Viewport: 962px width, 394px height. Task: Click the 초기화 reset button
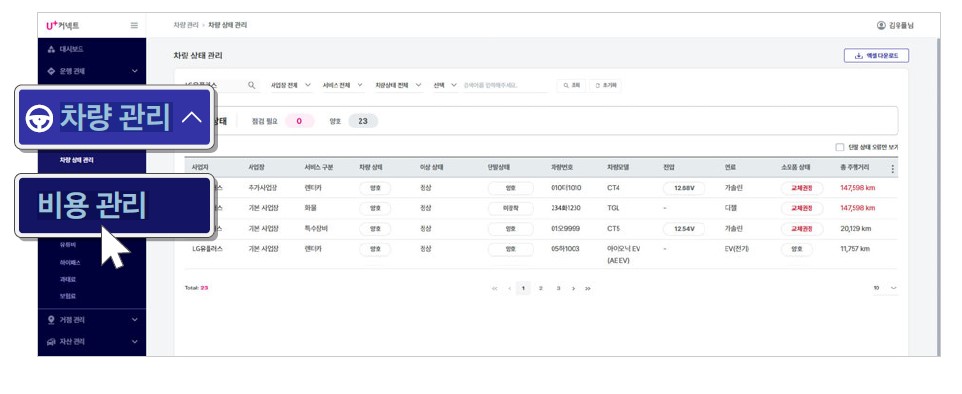click(x=605, y=86)
